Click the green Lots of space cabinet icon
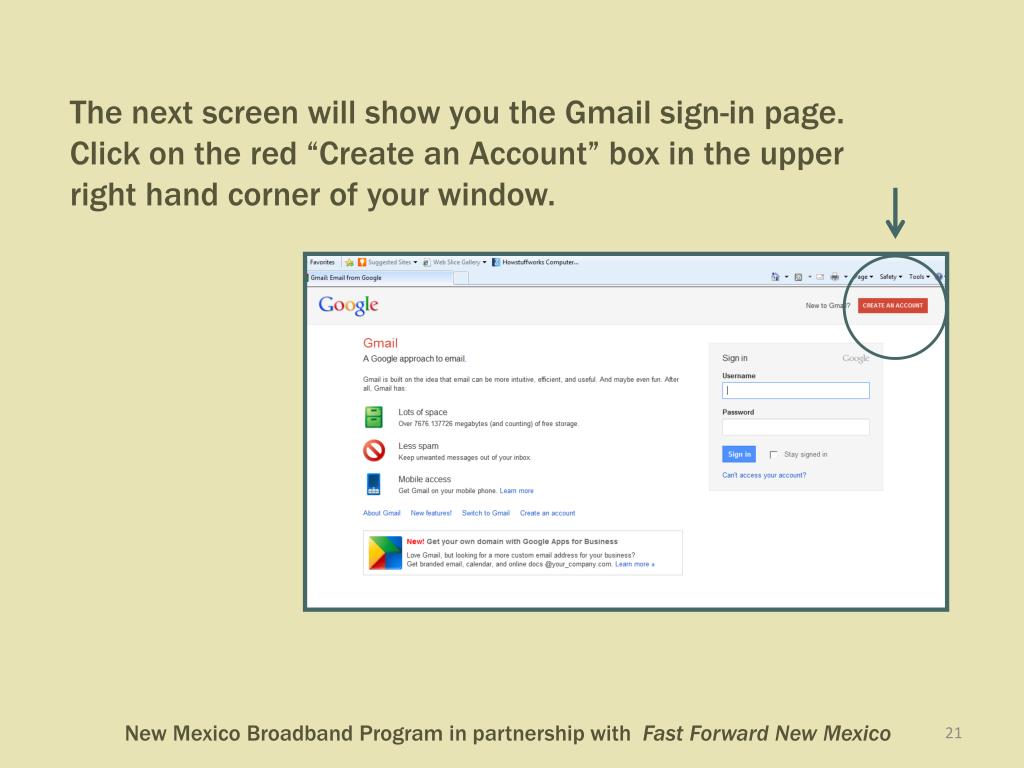Viewport: 1024px width, 768px height. pos(374,417)
